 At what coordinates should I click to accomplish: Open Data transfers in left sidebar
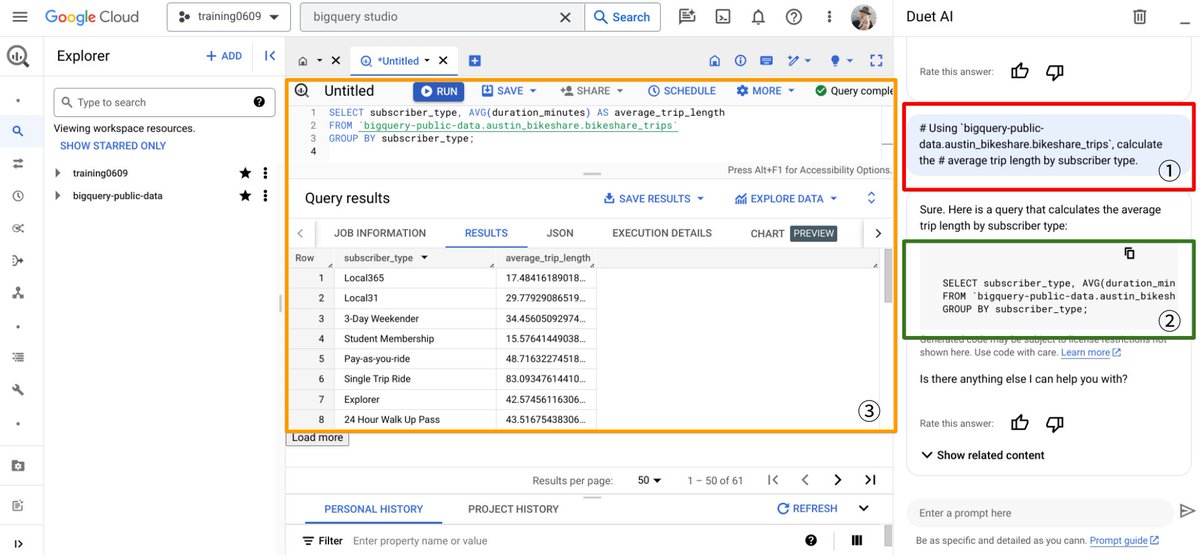tap(17, 163)
